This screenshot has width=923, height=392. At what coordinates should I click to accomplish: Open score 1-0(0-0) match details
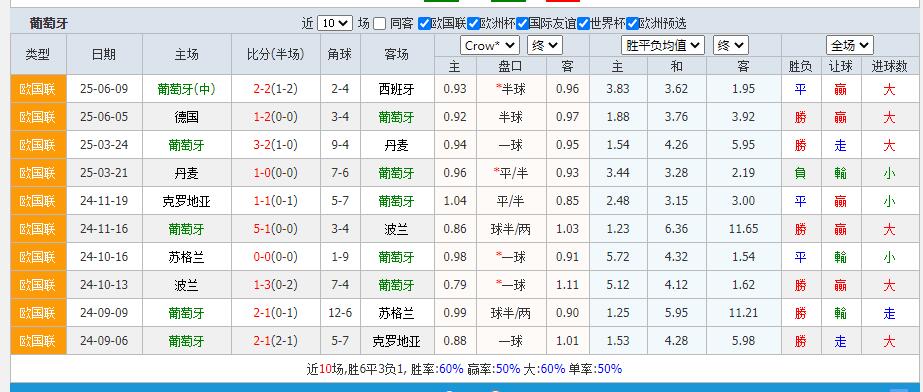click(x=275, y=173)
